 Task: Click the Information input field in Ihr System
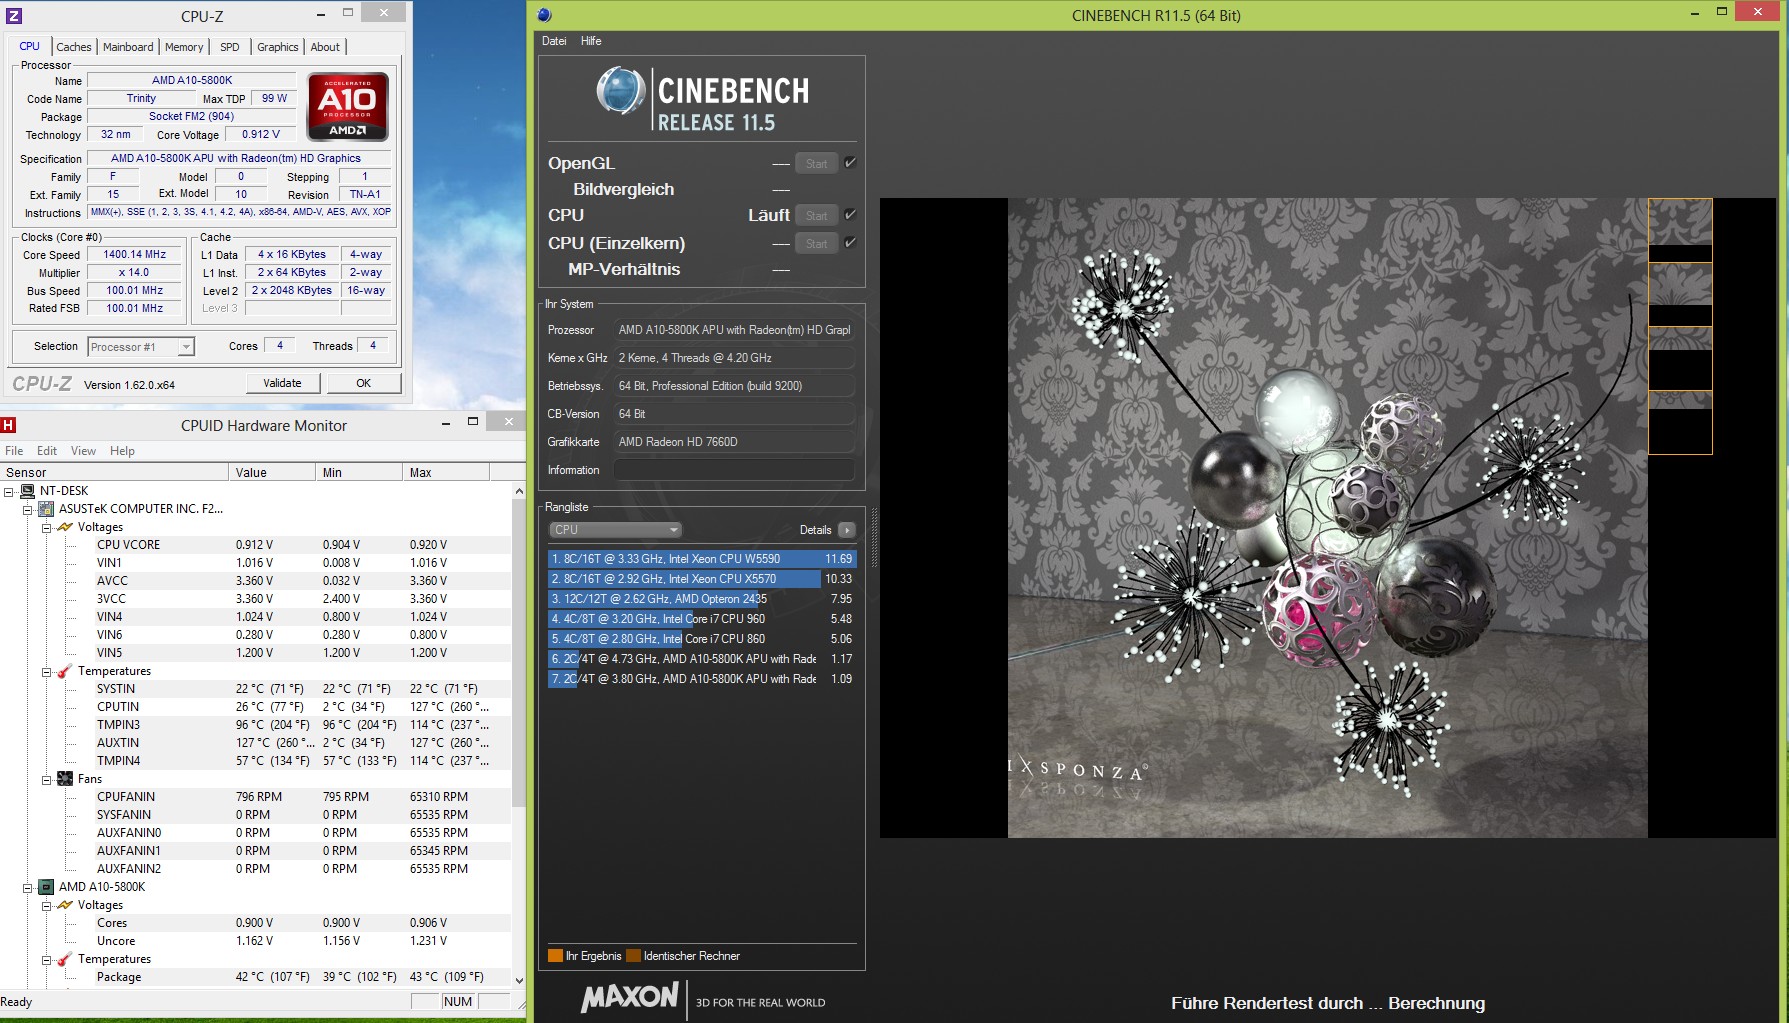734,470
